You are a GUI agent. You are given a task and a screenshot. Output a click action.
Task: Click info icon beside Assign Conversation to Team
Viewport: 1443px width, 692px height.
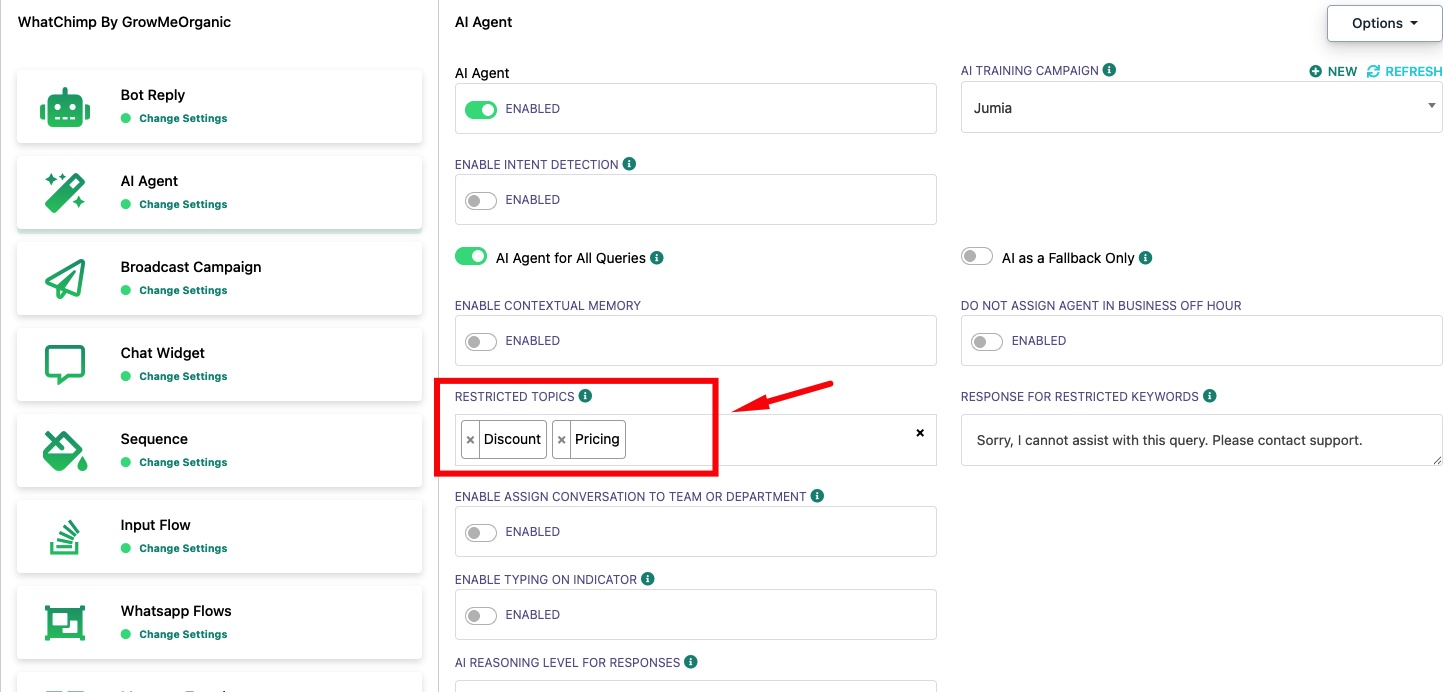coord(817,496)
